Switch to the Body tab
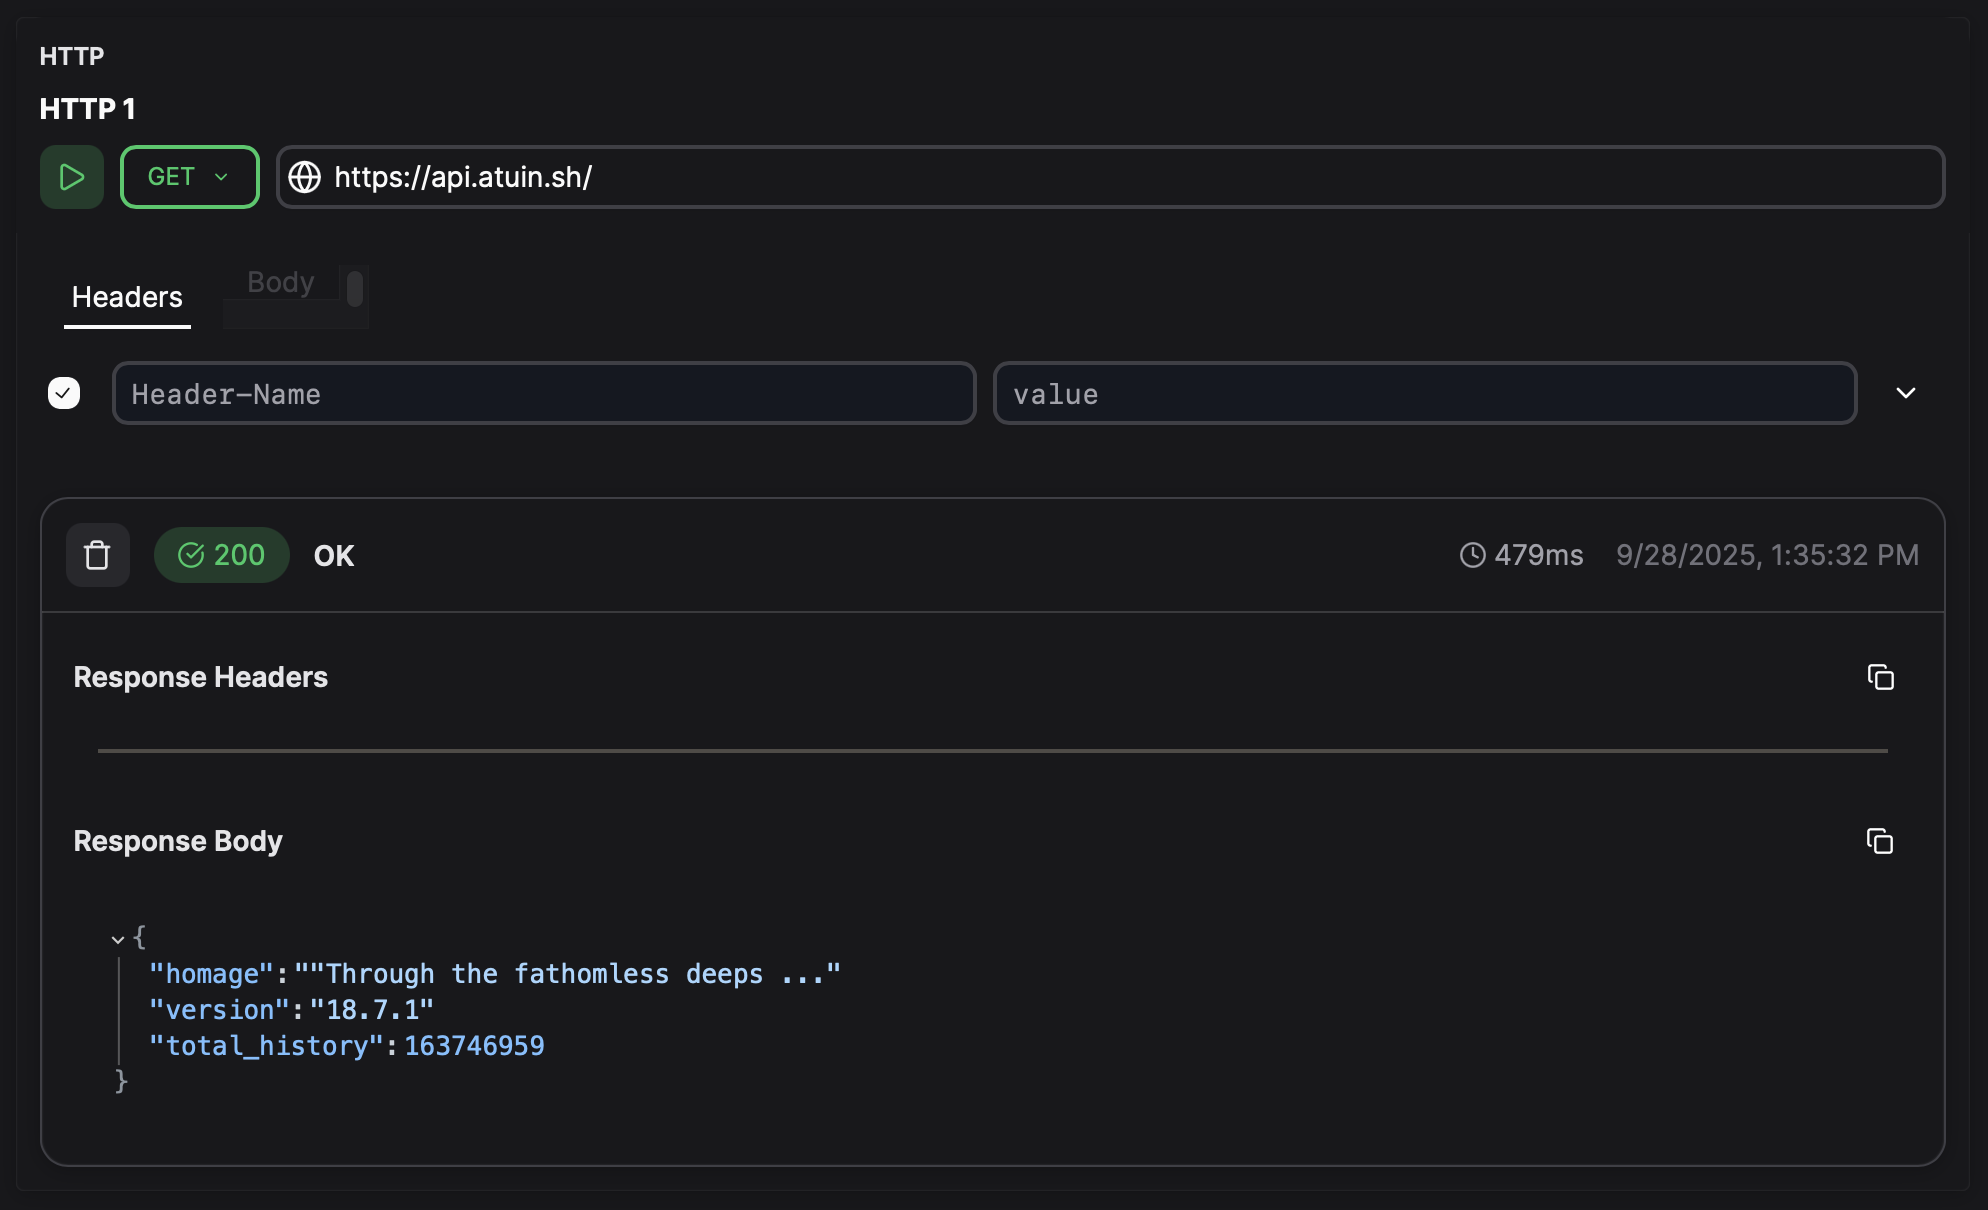Screen dimensions: 1988x1210 [280, 282]
